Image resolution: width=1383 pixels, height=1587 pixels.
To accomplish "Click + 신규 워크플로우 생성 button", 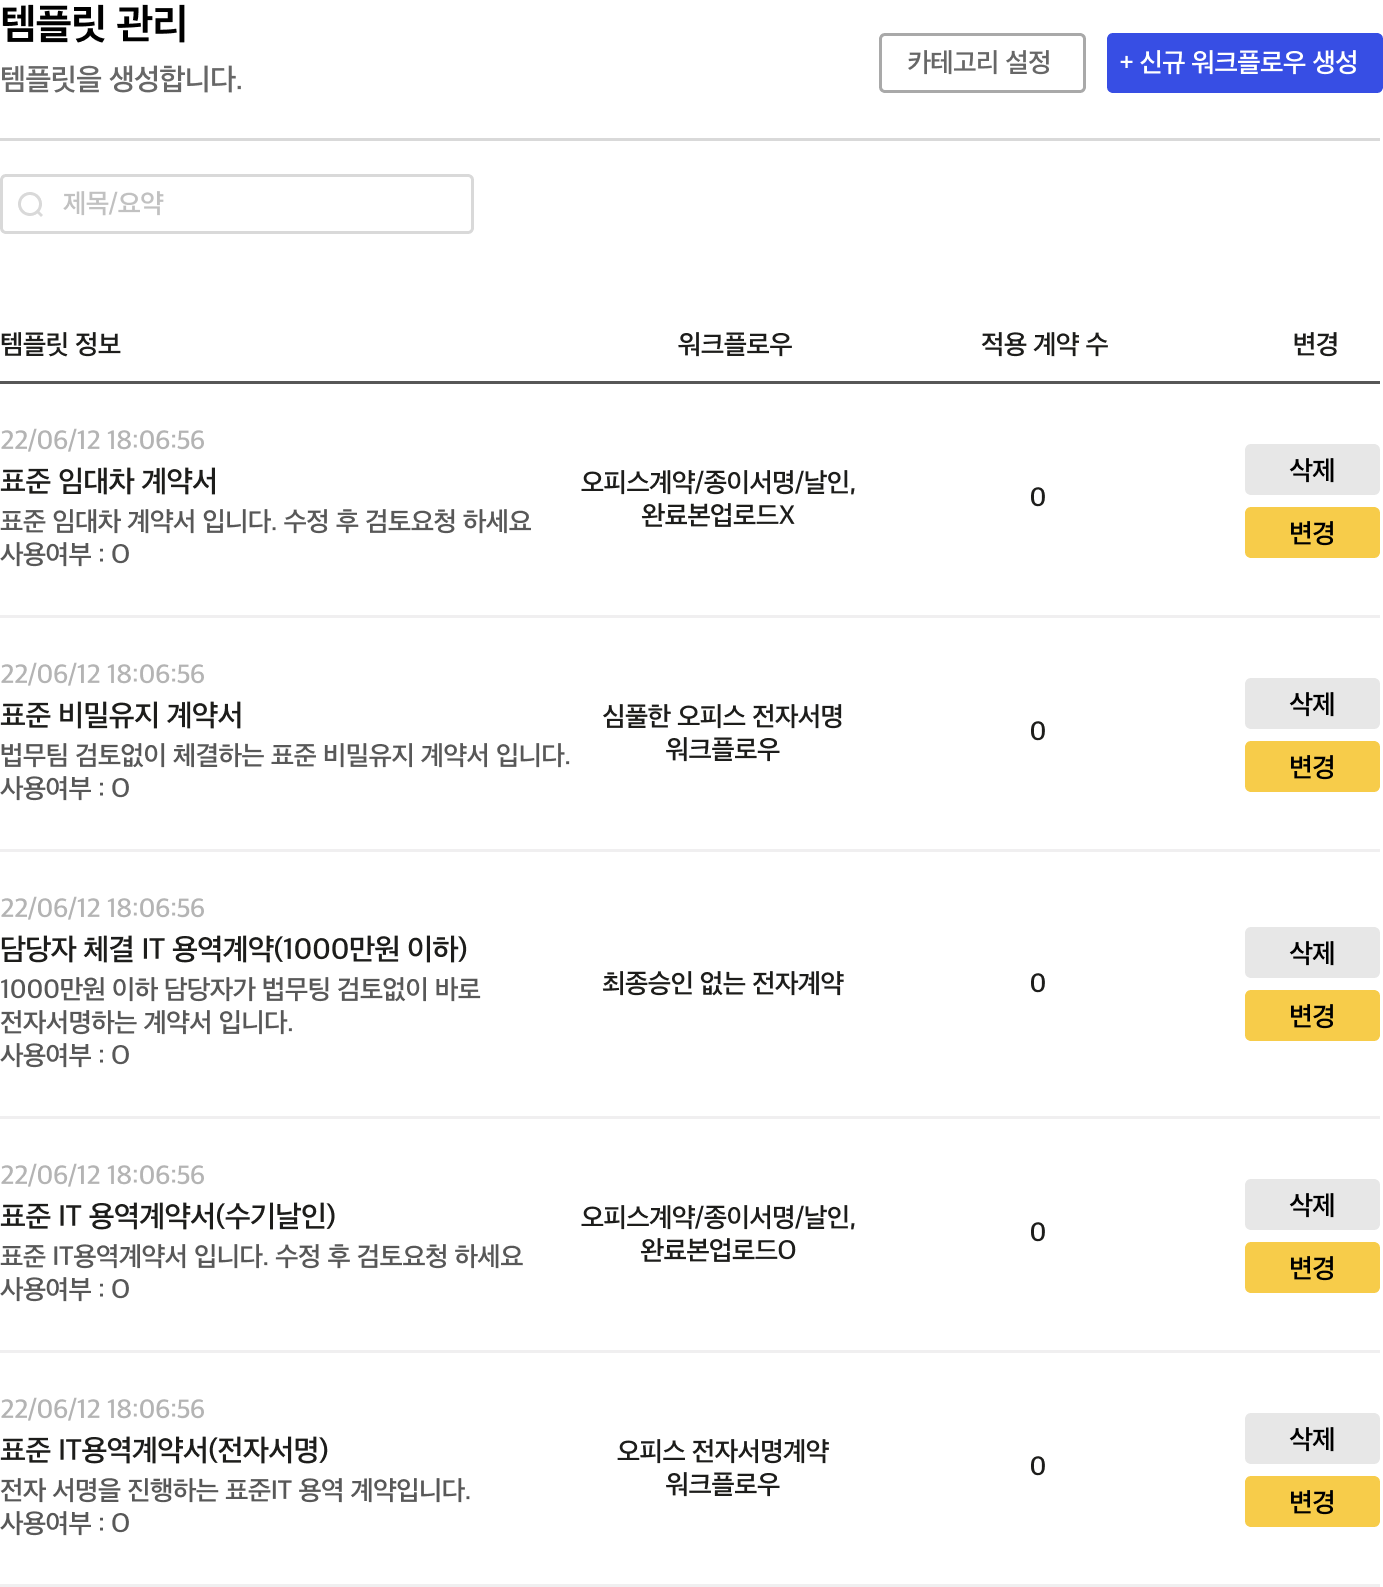I will point(1244,63).
